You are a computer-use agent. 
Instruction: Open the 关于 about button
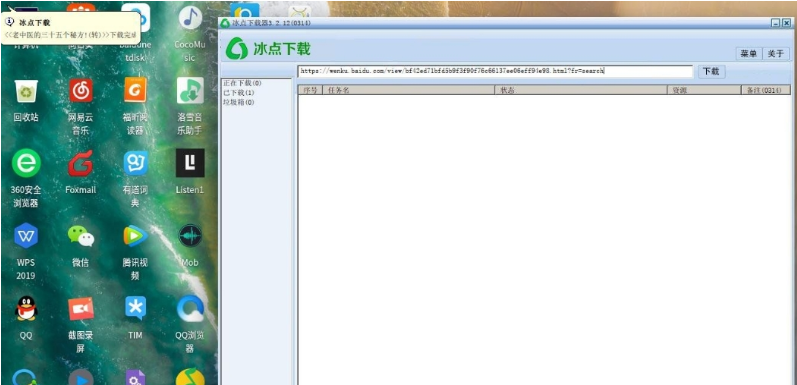(776, 54)
